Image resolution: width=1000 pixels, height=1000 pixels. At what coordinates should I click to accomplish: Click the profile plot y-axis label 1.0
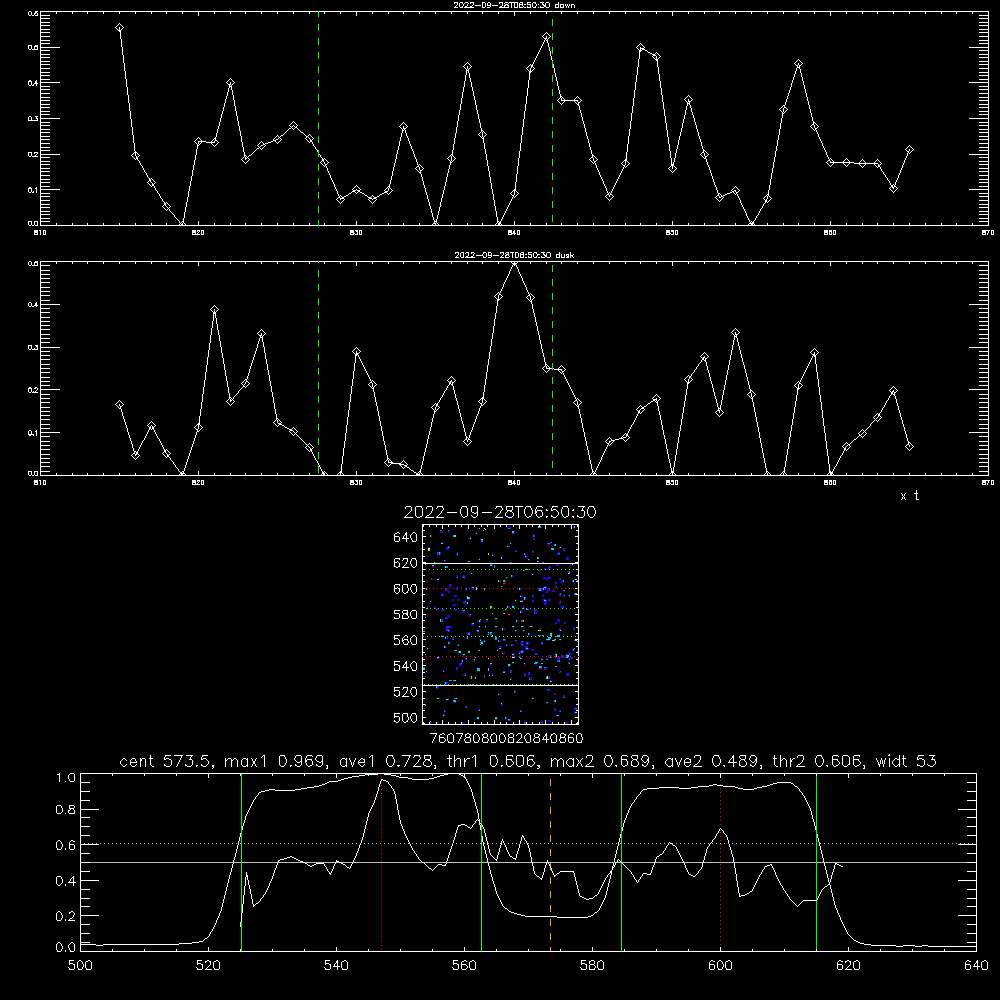coord(66,778)
